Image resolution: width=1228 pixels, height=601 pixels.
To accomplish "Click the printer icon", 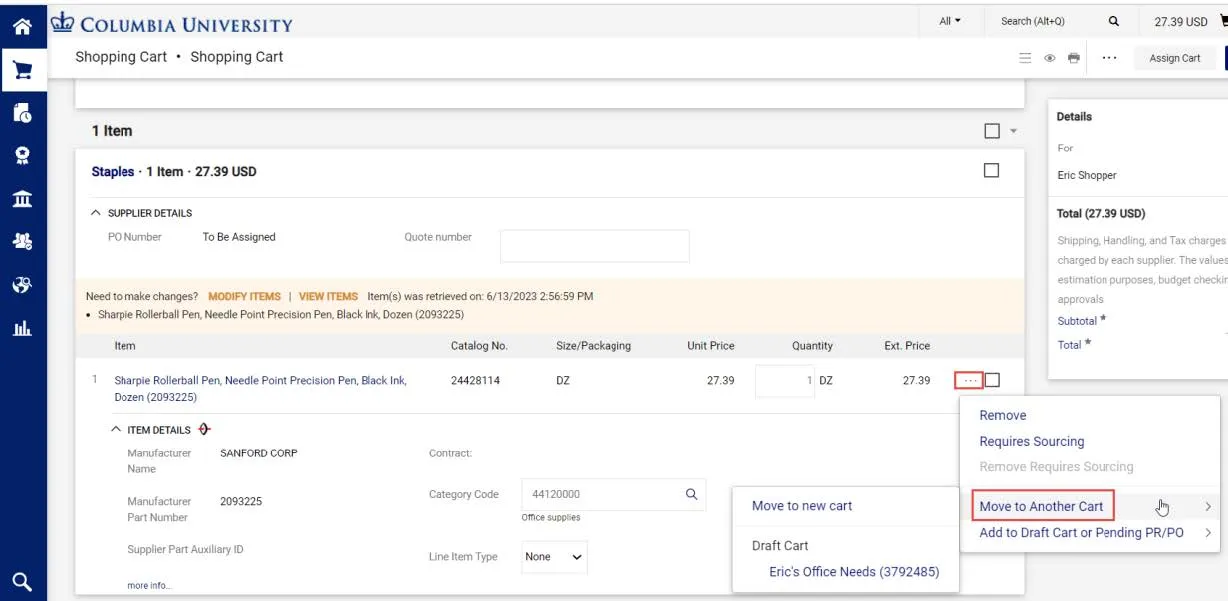I will click(1074, 58).
